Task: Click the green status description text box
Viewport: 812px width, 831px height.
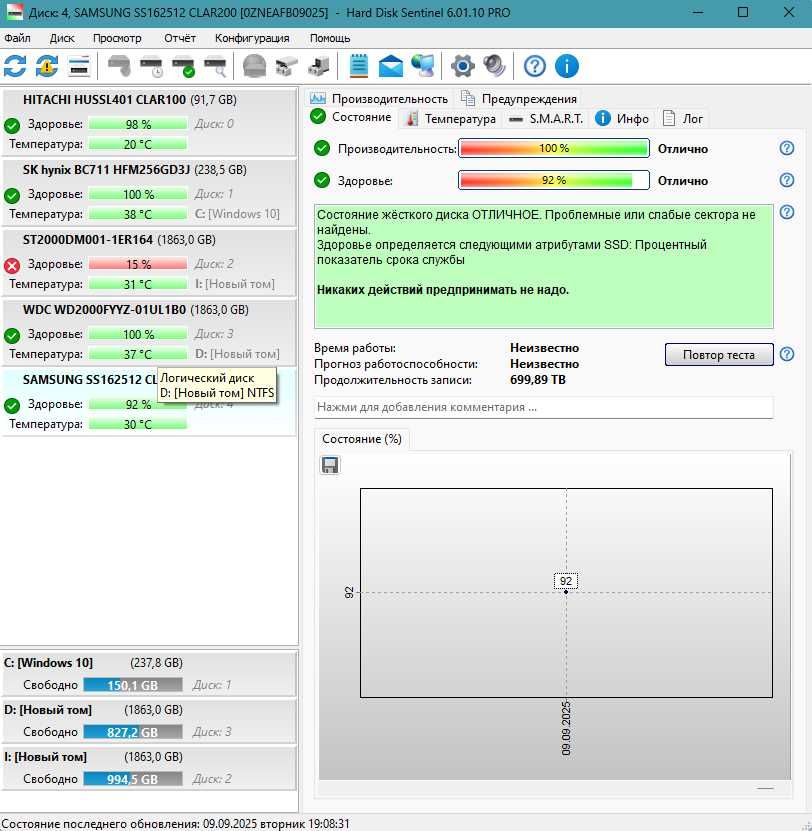Action: coord(544,266)
